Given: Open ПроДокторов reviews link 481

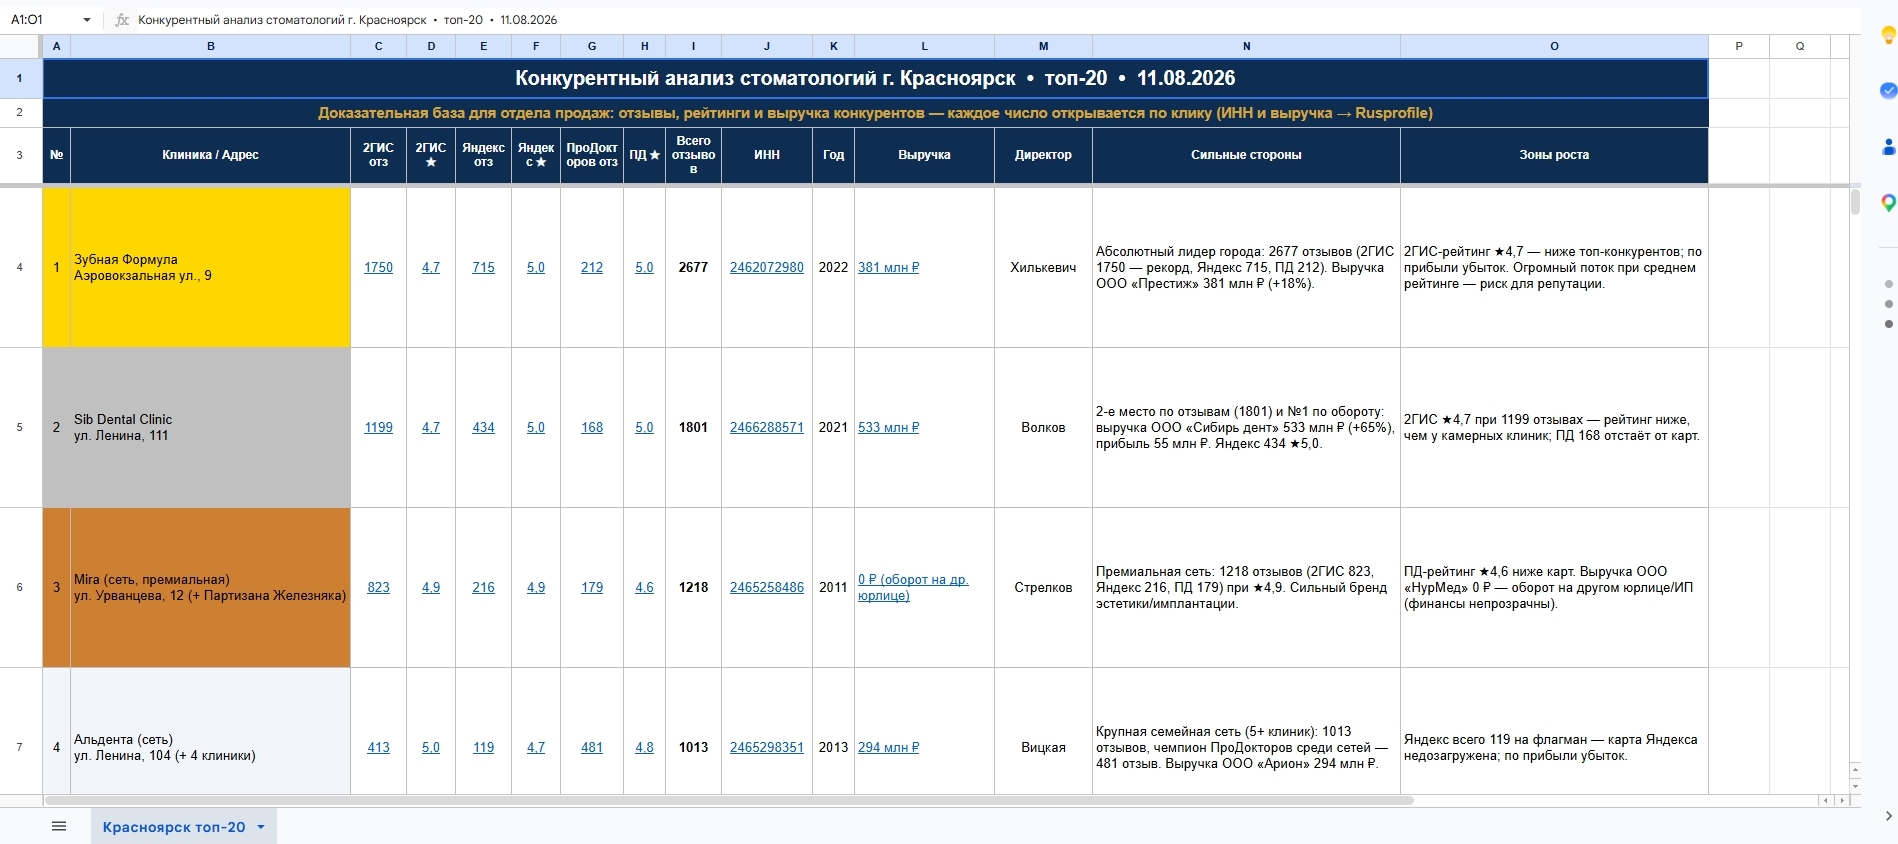Looking at the screenshot, I should [x=592, y=747].
